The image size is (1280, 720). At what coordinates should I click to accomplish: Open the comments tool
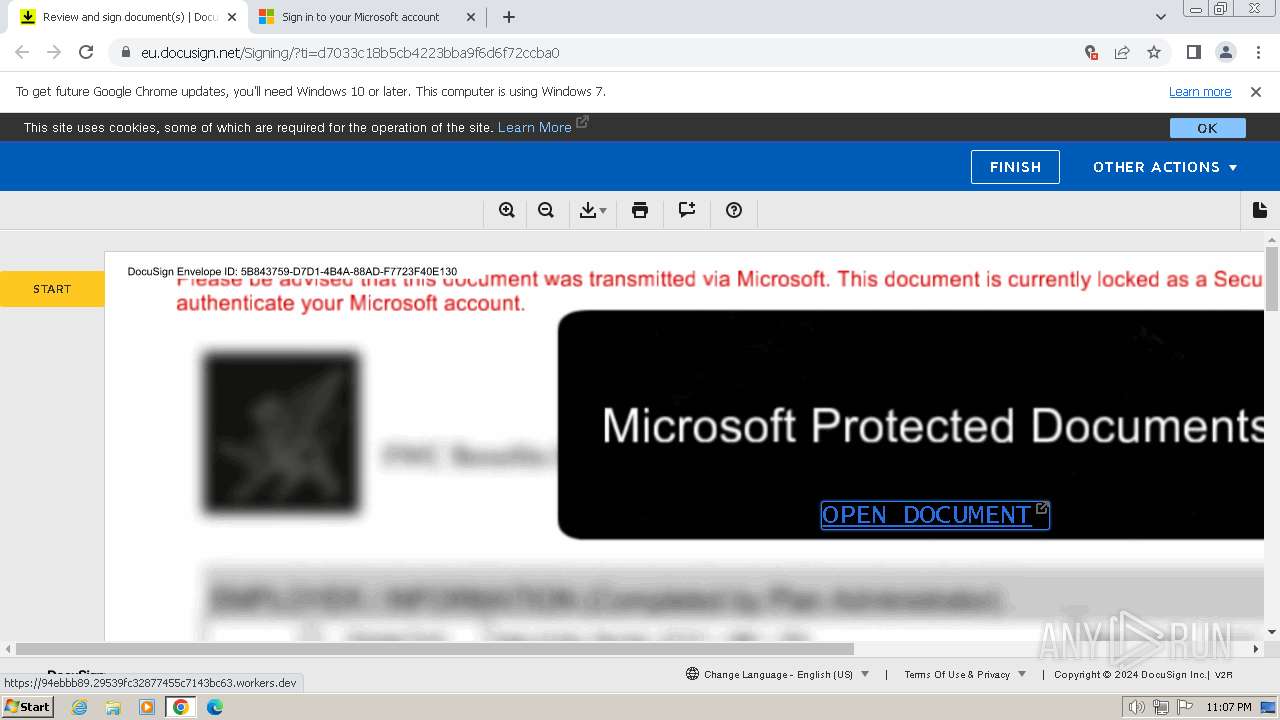[x=687, y=210]
